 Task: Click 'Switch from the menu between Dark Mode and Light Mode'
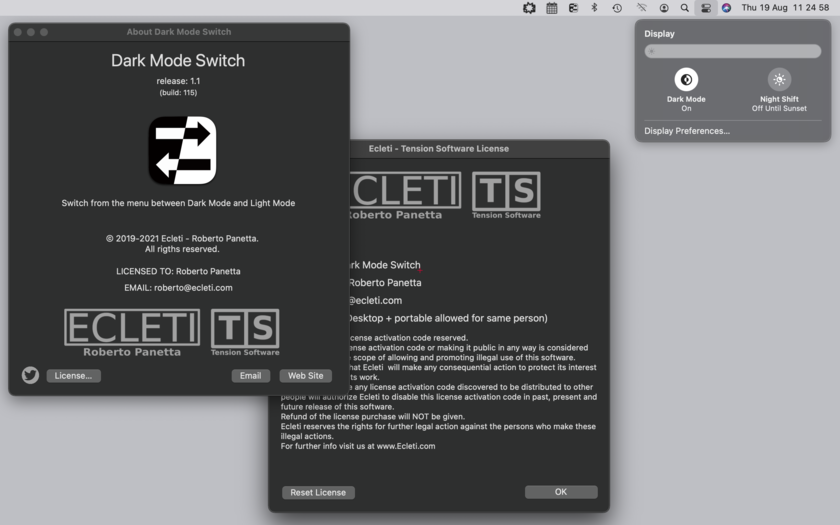click(178, 203)
